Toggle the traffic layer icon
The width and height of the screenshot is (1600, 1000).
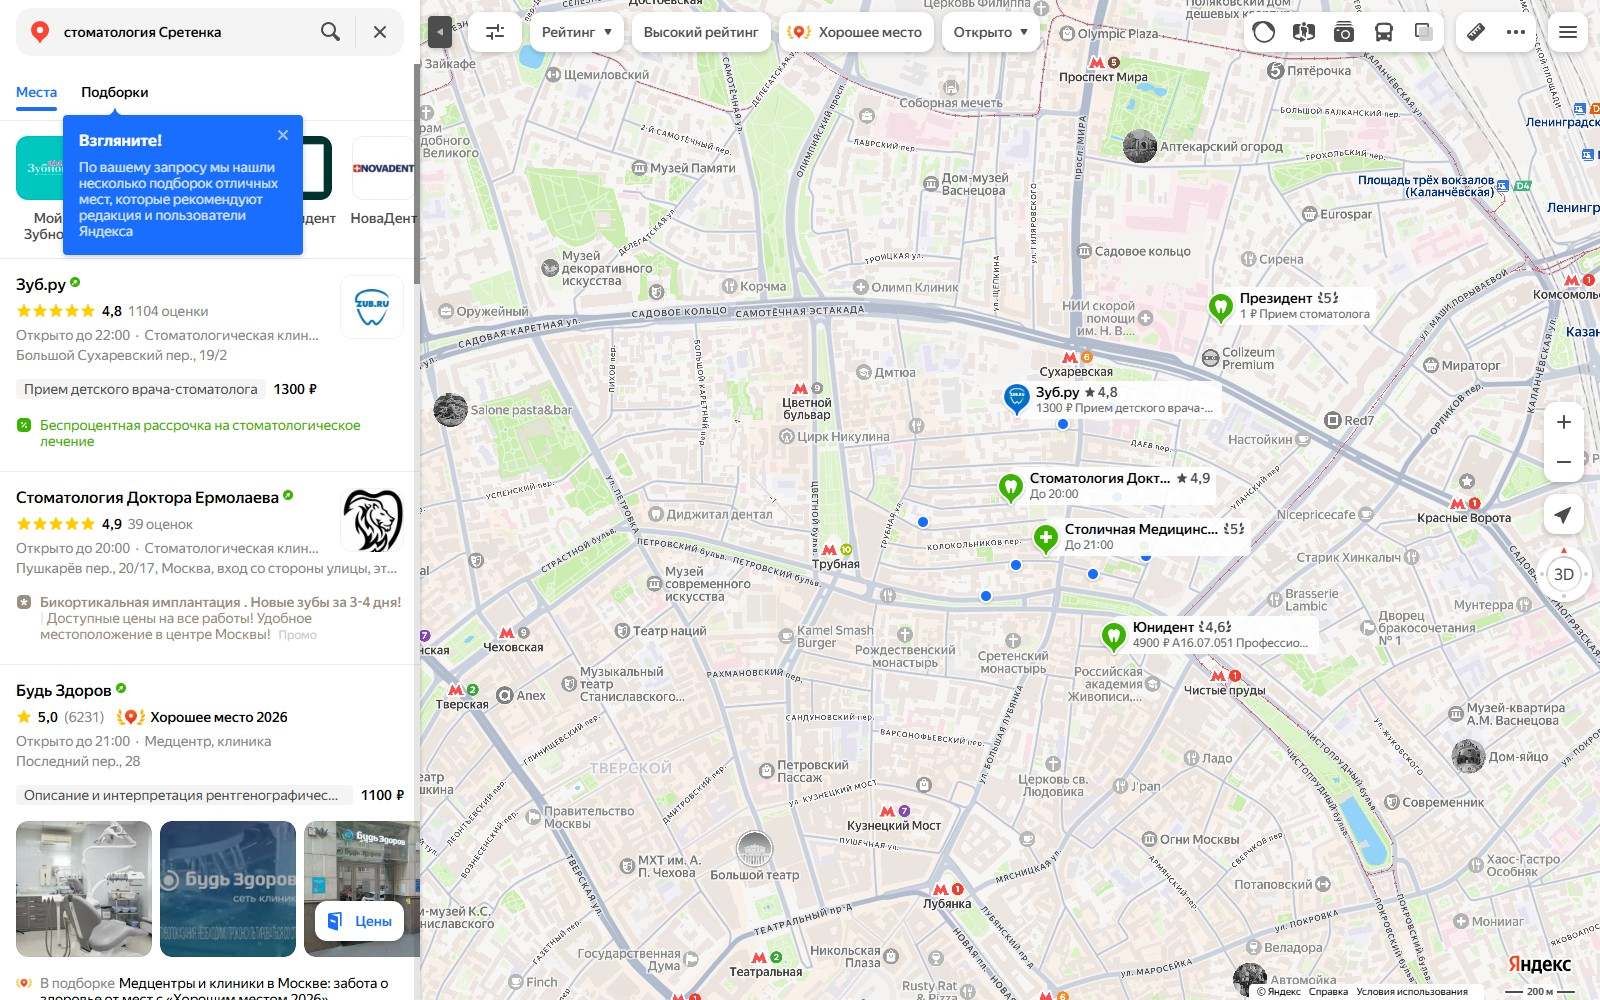(x=1264, y=32)
